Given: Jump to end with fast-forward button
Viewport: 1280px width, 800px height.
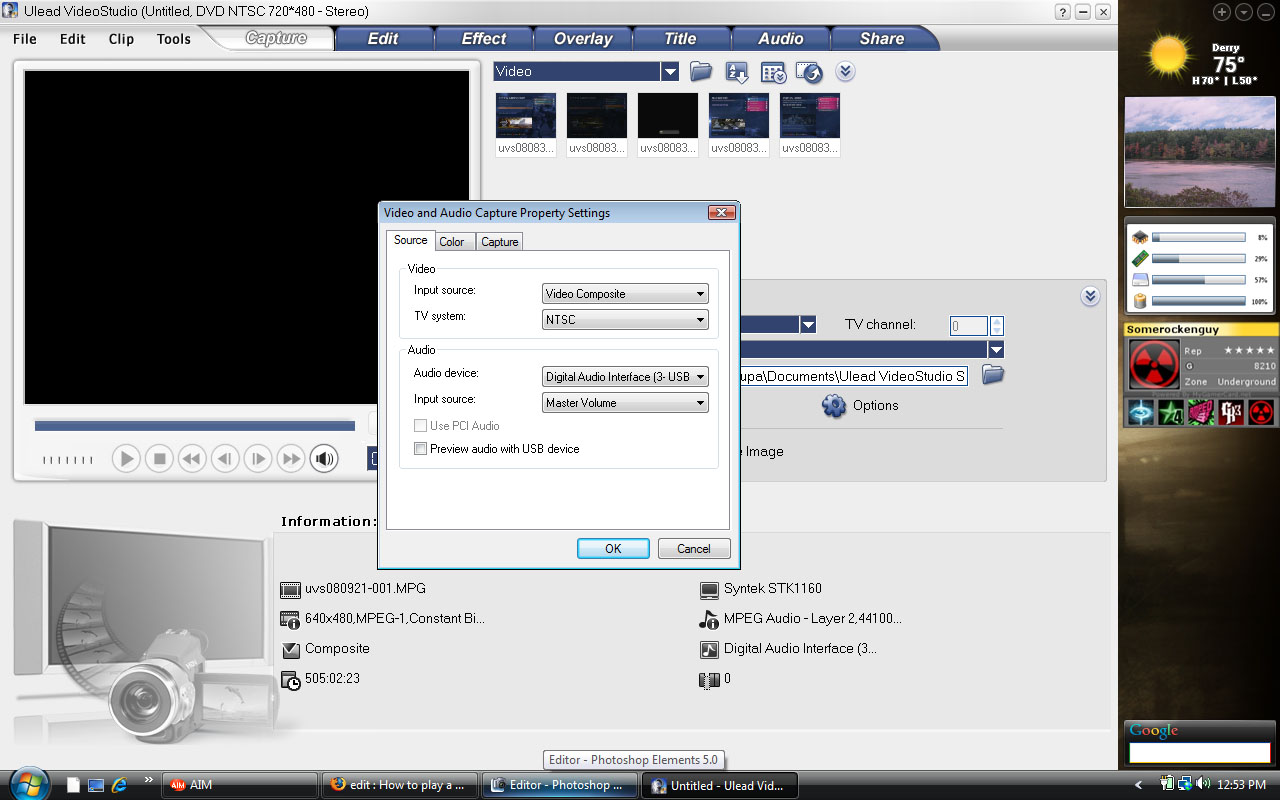Looking at the screenshot, I should (291, 459).
